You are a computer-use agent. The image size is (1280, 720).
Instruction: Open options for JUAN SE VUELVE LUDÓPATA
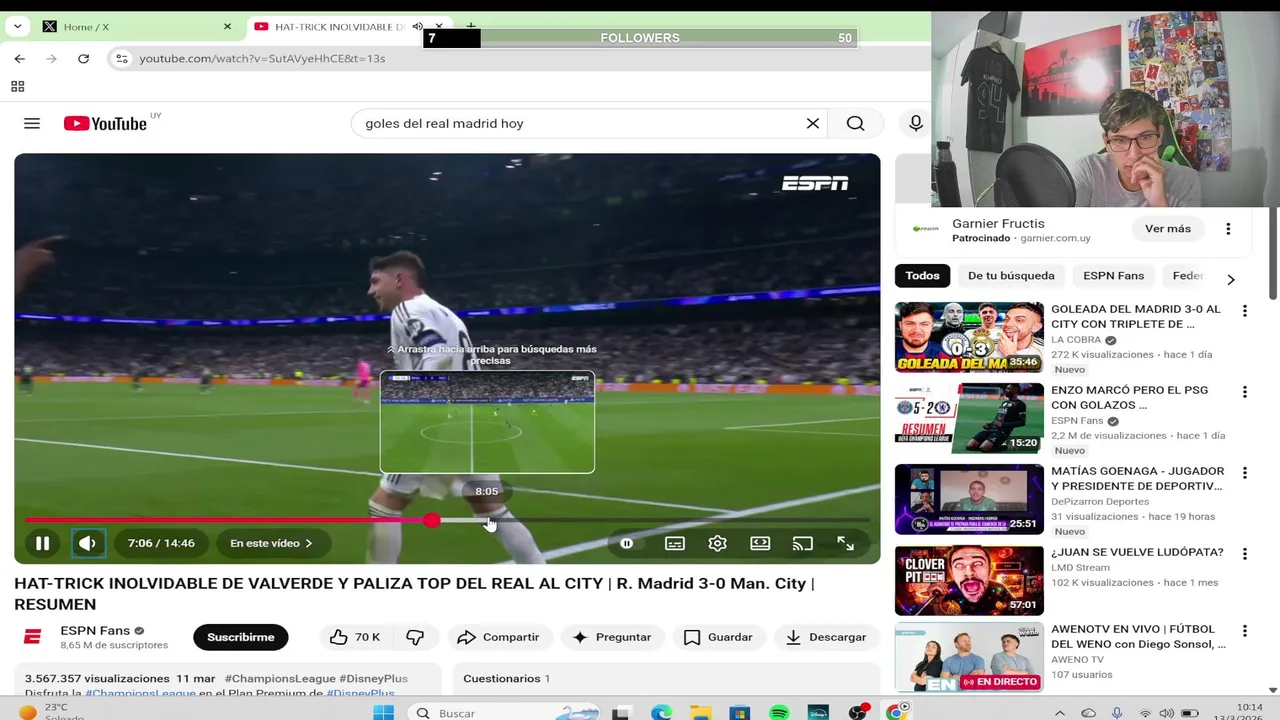pos(1245,554)
